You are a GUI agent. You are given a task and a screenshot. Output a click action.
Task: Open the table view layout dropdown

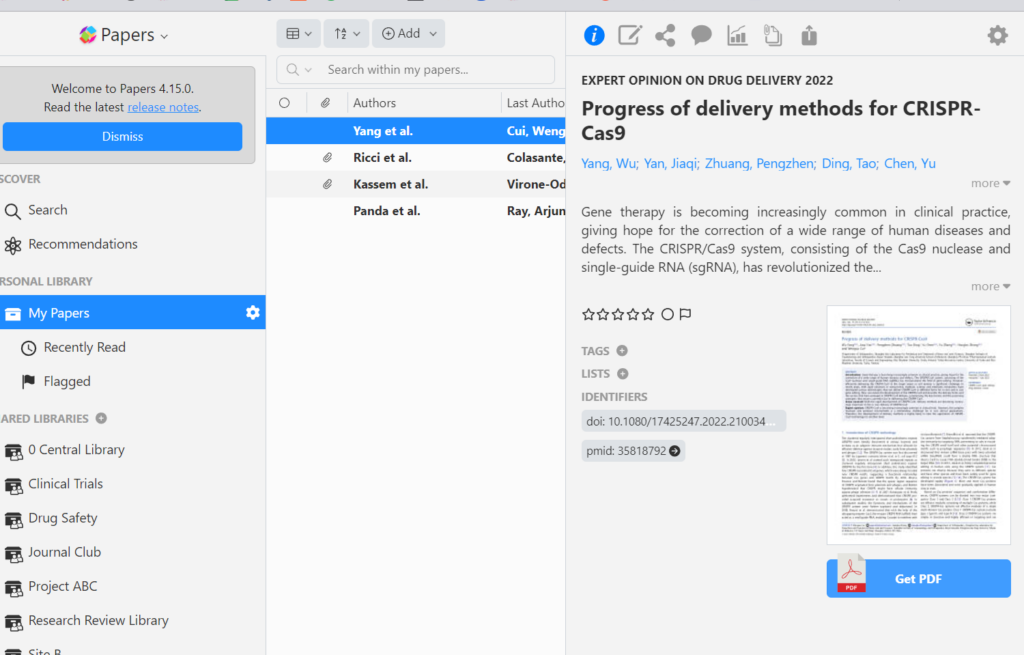298,34
